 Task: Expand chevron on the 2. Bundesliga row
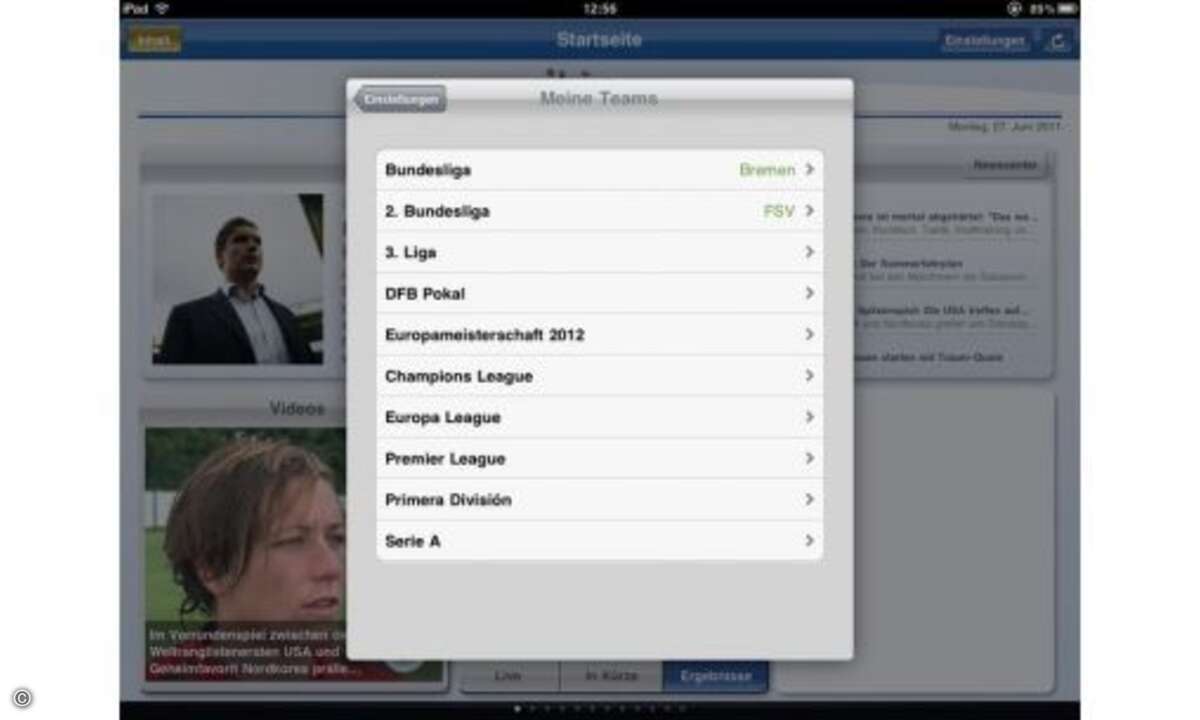810,211
